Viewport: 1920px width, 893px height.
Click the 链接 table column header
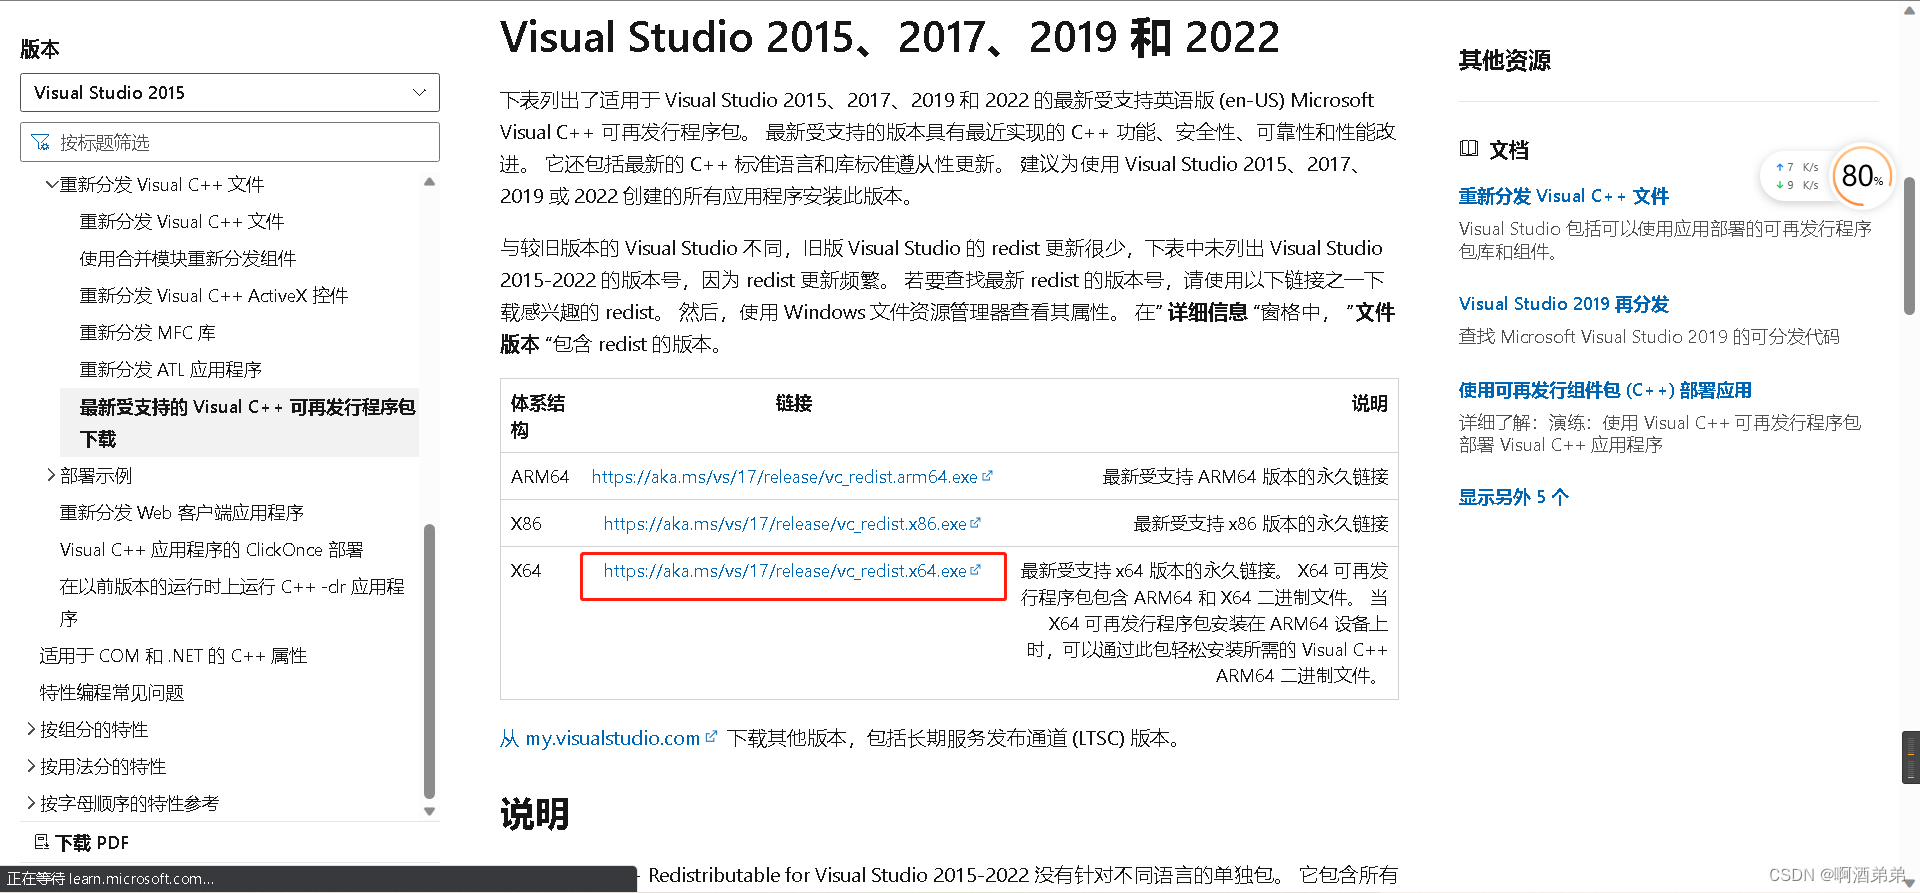tap(793, 403)
